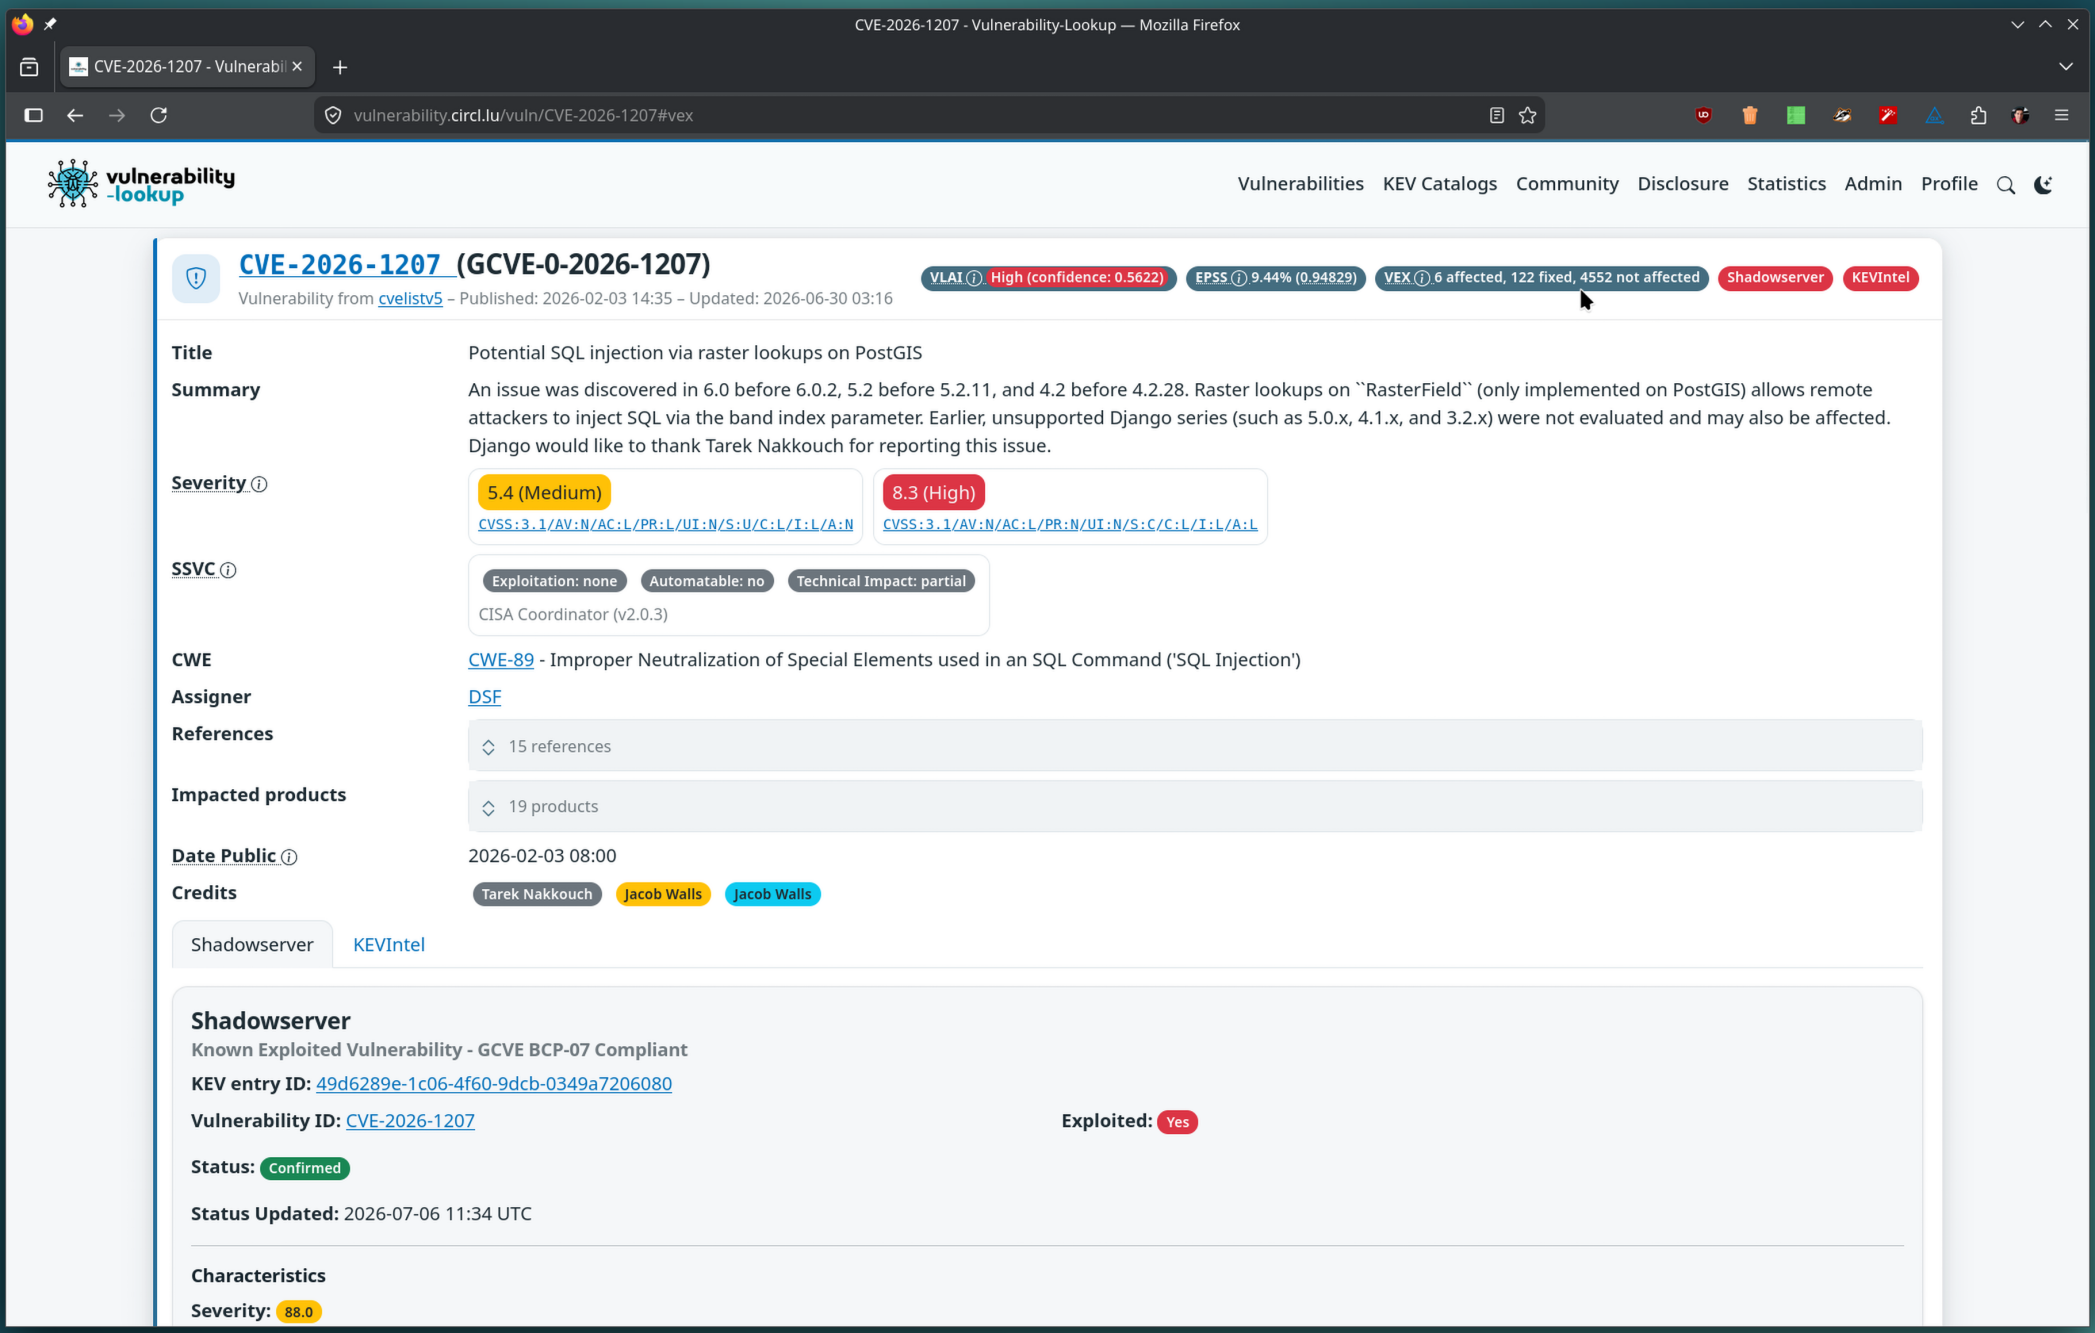Bookmark this page with the star icon

pos(1527,115)
